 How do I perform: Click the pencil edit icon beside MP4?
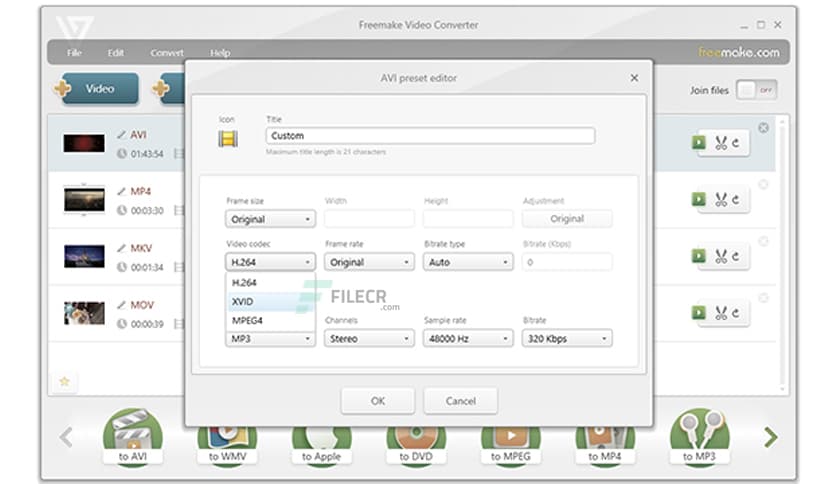[122, 191]
